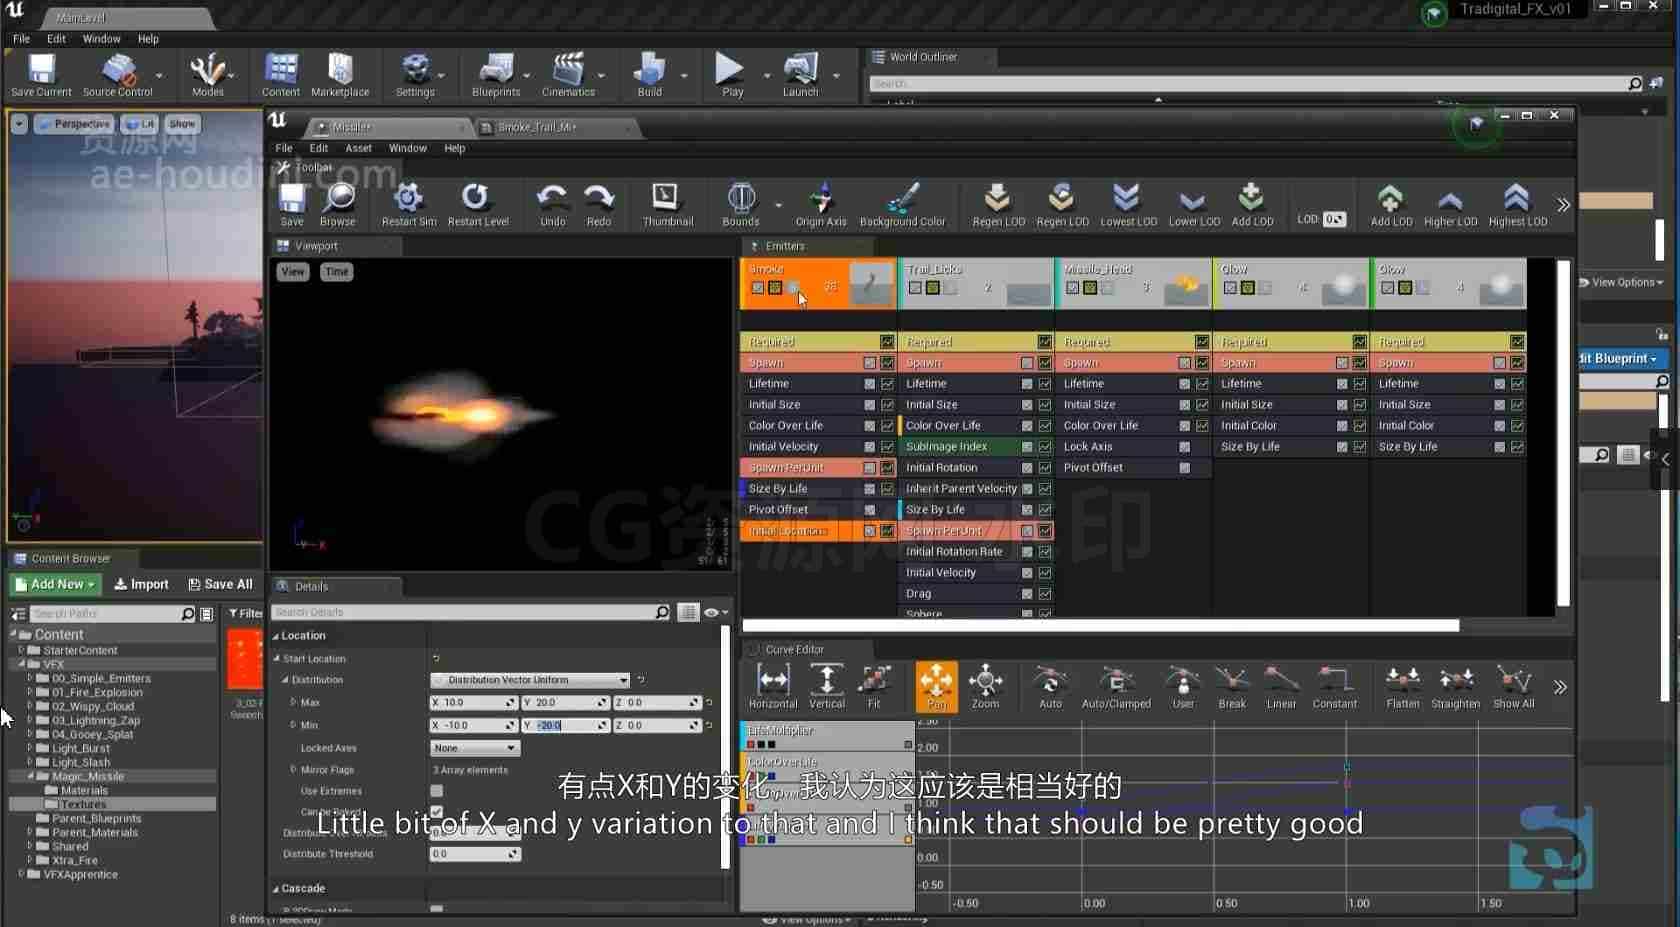Click the Add New button
Viewport: 1680px width, 927px height.
click(x=54, y=584)
